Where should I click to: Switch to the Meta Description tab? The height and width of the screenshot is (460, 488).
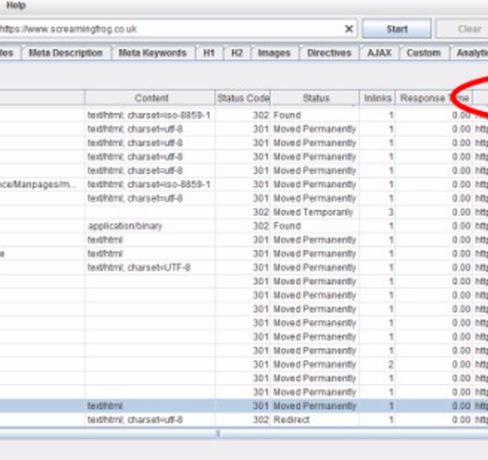click(66, 53)
